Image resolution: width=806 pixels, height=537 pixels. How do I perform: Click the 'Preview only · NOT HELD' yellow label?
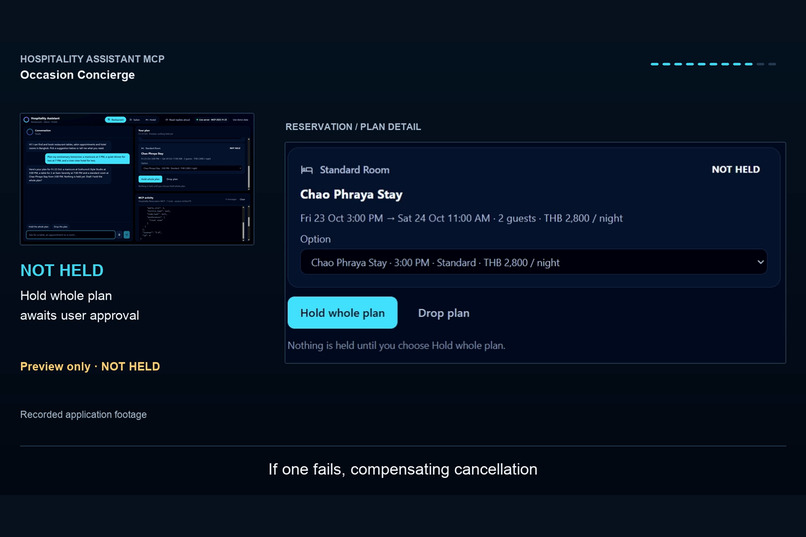90,366
